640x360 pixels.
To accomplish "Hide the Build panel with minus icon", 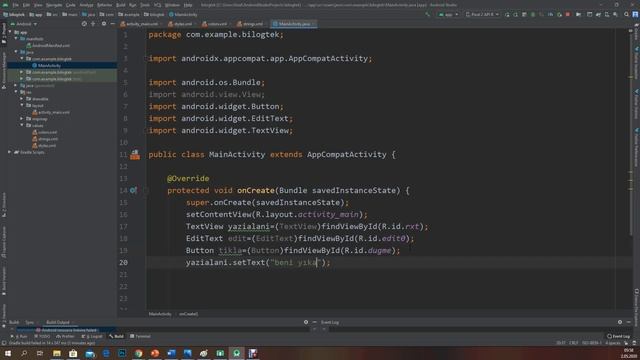I will click(314, 322).
